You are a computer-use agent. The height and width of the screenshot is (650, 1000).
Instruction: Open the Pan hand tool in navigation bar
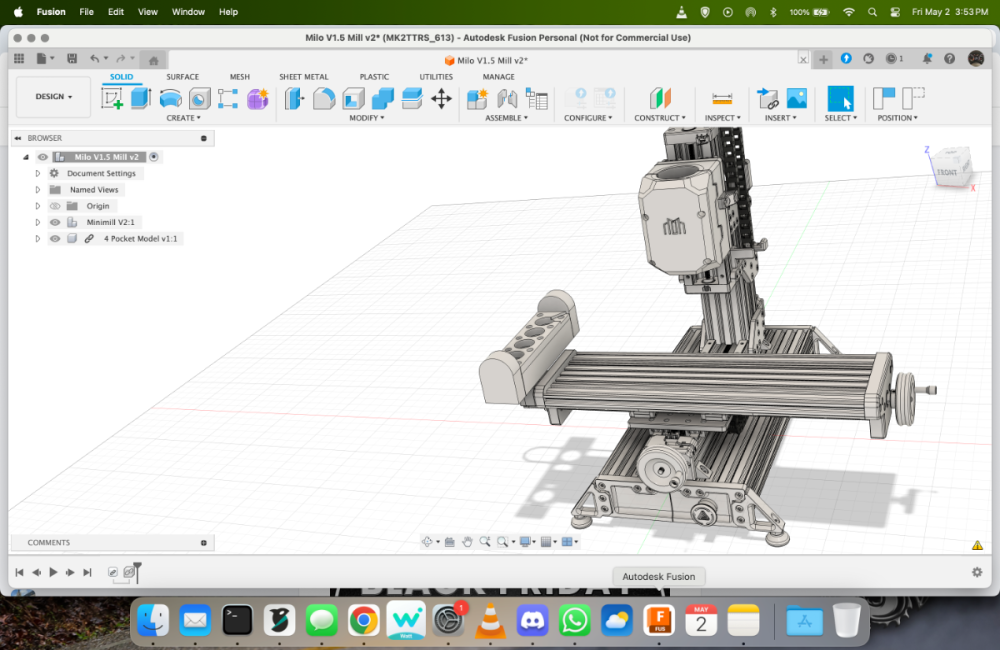pyautogui.click(x=467, y=542)
